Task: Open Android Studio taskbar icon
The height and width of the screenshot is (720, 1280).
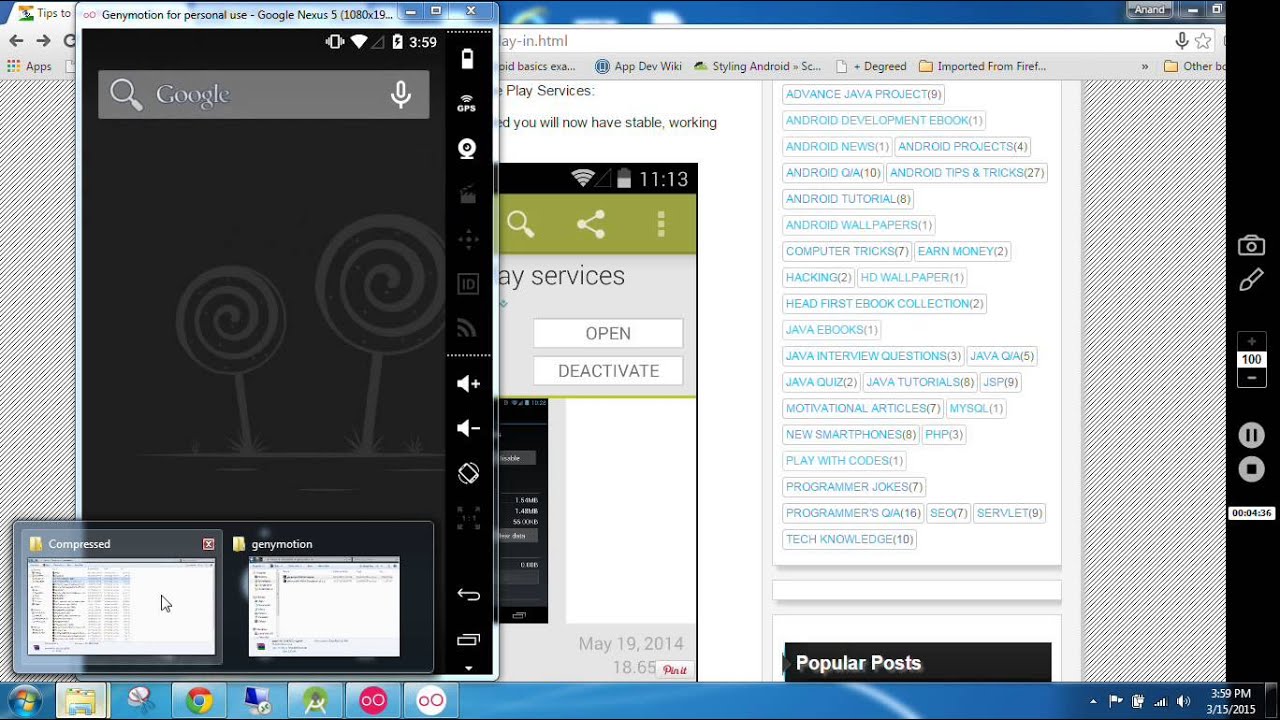Action: tap(315, 701)
